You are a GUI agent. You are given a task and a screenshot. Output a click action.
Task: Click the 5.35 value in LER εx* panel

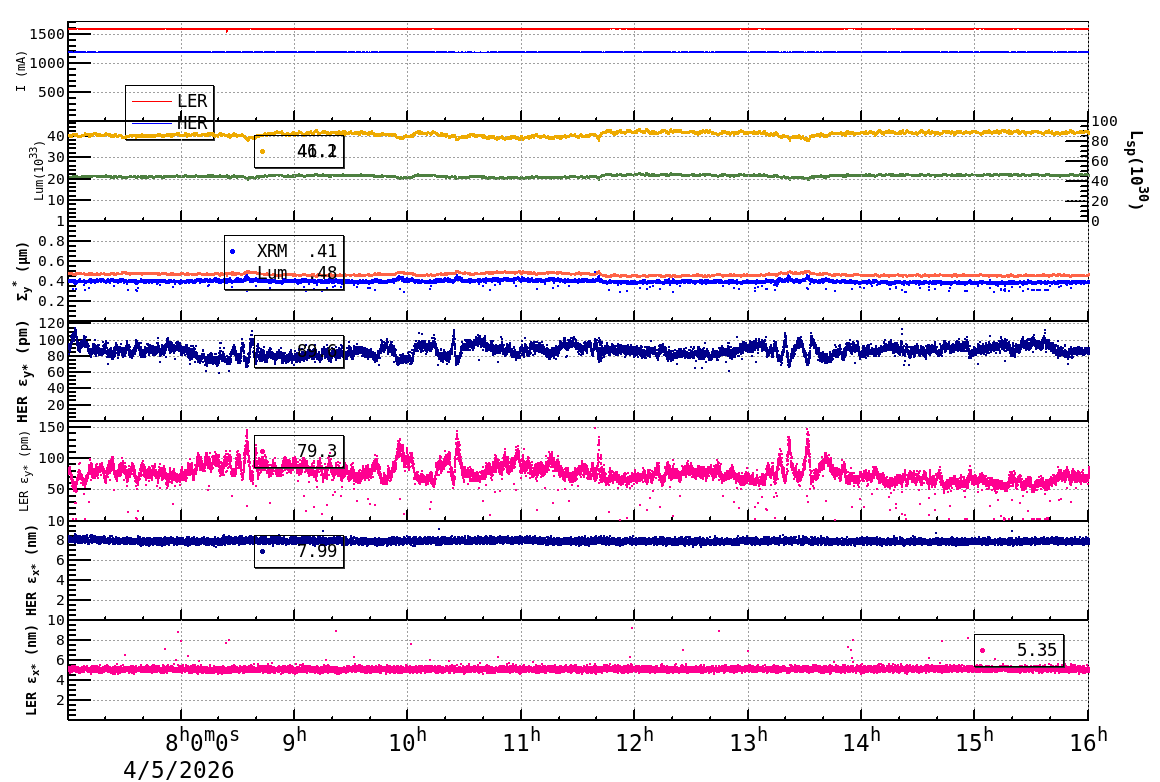pos(1036,650)
